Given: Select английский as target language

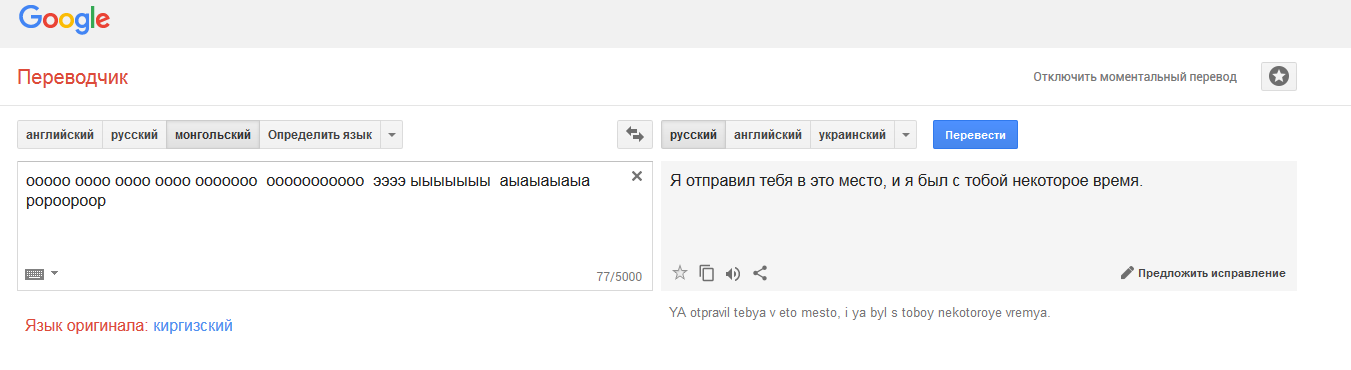Looking at the screenshot, I should pyautogui.click(x=768, y=134).
